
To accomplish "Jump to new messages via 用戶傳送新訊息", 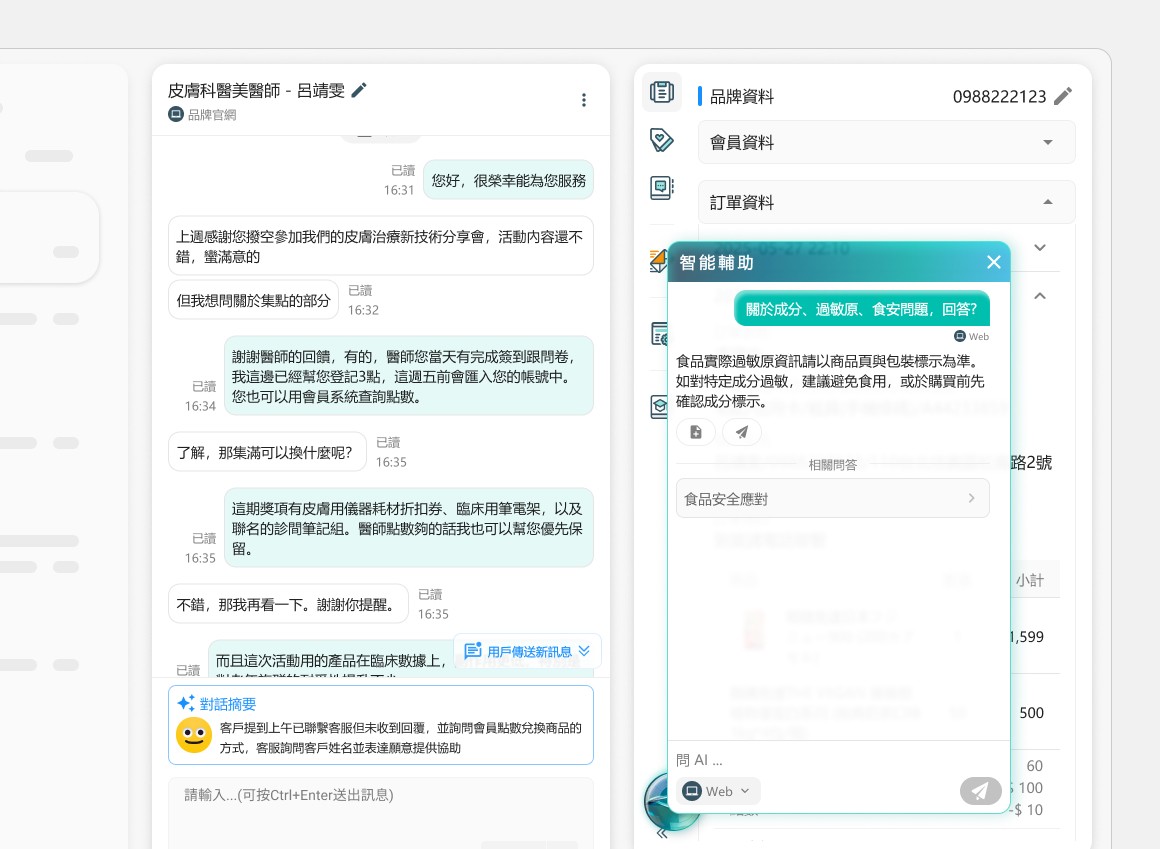I will pos(527,651).
